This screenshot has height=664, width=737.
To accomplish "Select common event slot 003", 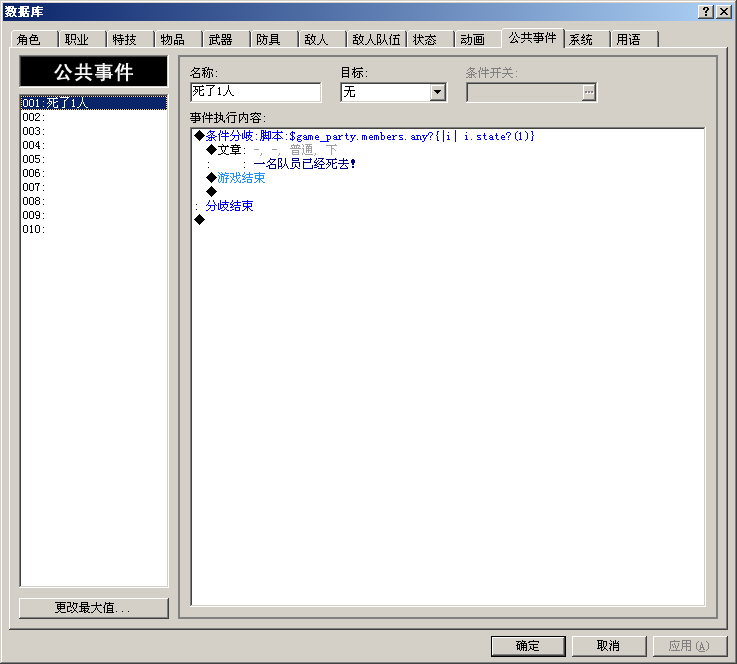I will tap(94, 131).
